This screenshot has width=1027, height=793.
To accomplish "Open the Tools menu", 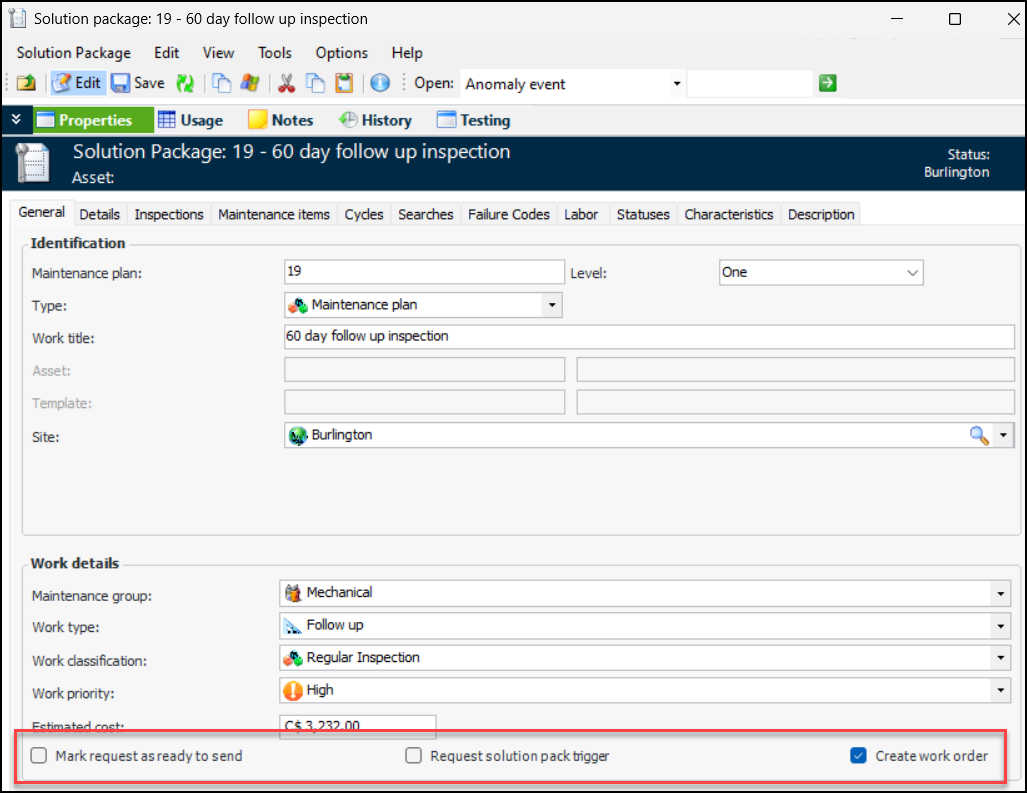I will point(275,53).
